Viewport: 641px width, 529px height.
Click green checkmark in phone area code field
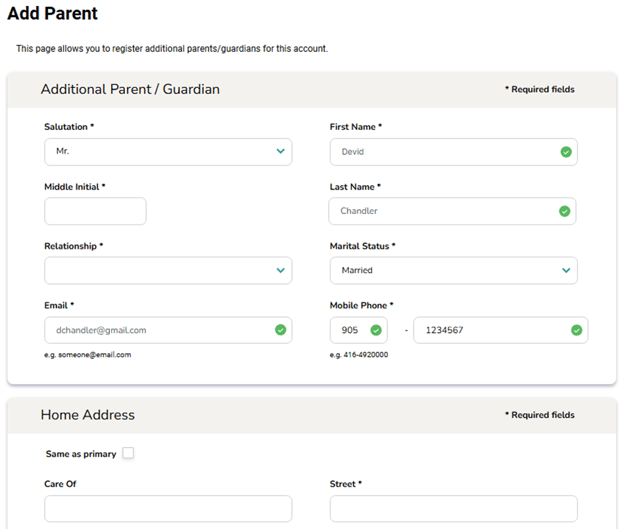tap(376, 330)
